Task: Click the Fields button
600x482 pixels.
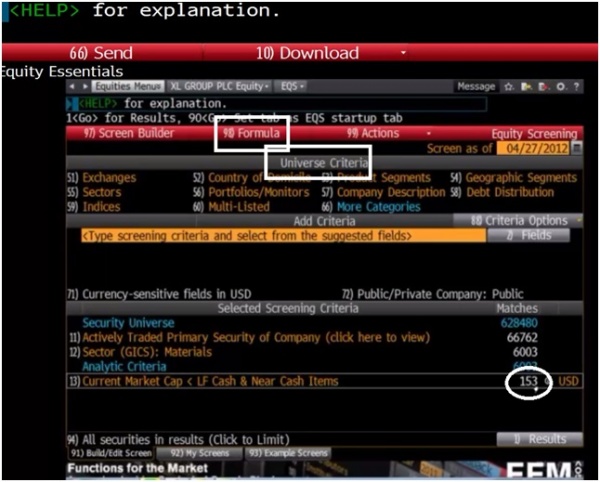Action: click(528, 235)
